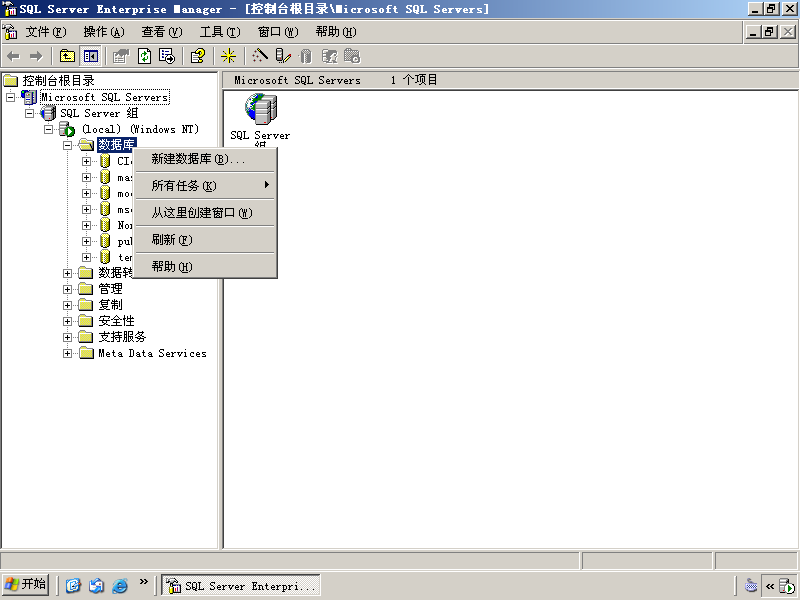The image size is (800, 600).
Task: Select the 数据库 tree item
Action: click(x=116, y=145)
